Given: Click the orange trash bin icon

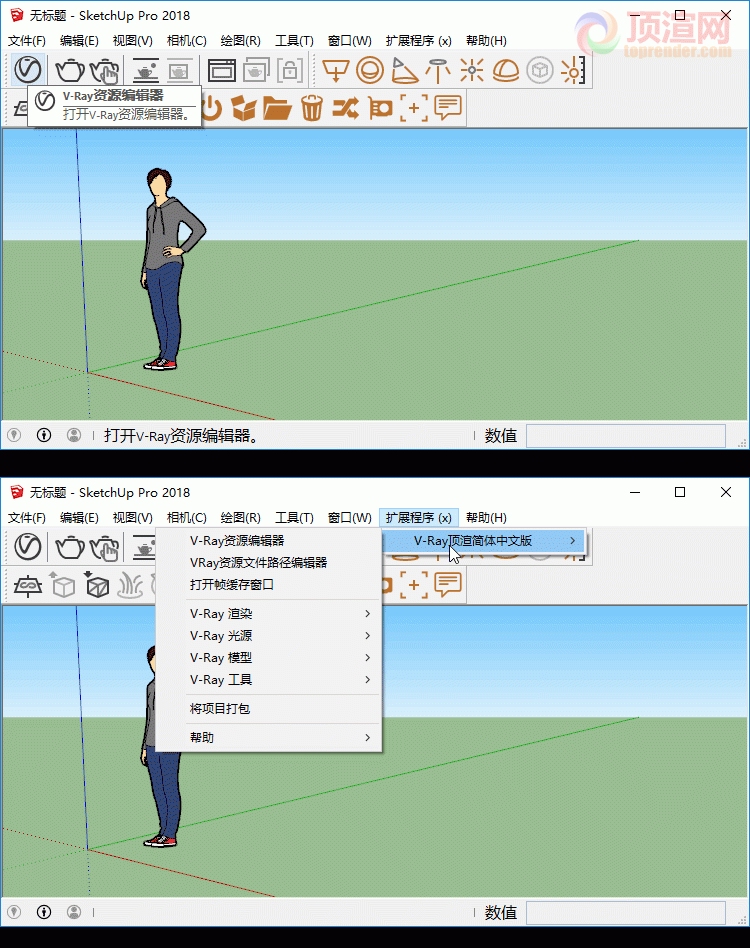Looking at the screenshot, I should [312, 108].
